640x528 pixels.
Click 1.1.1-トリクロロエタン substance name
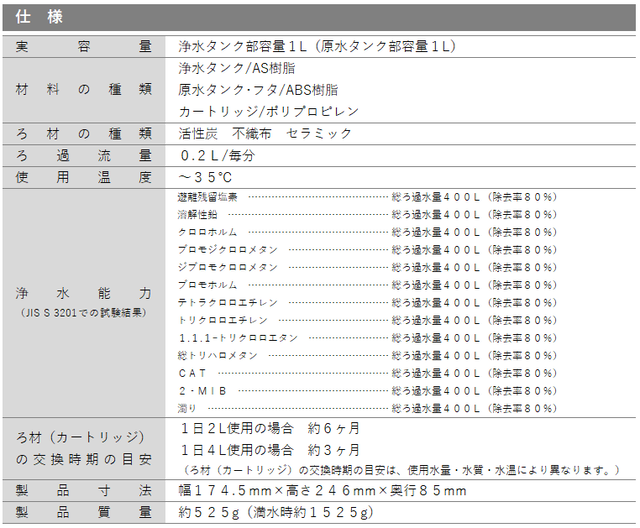pos(238,338)
